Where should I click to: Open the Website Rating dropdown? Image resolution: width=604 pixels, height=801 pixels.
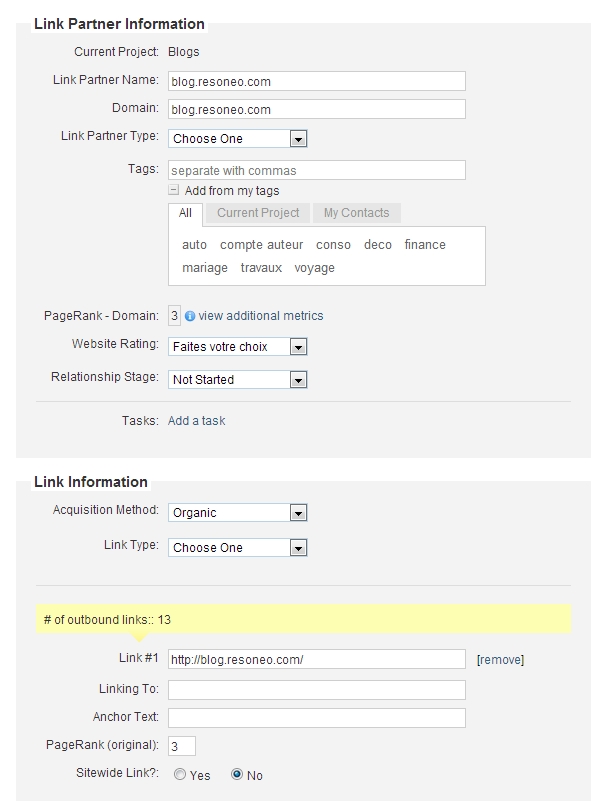[x=238, y=347]
